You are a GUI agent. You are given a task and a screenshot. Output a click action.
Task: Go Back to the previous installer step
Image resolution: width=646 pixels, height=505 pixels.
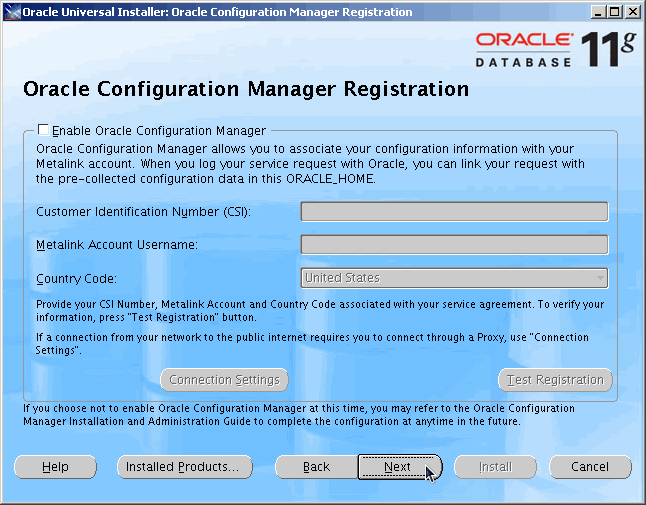click(316, 467)
